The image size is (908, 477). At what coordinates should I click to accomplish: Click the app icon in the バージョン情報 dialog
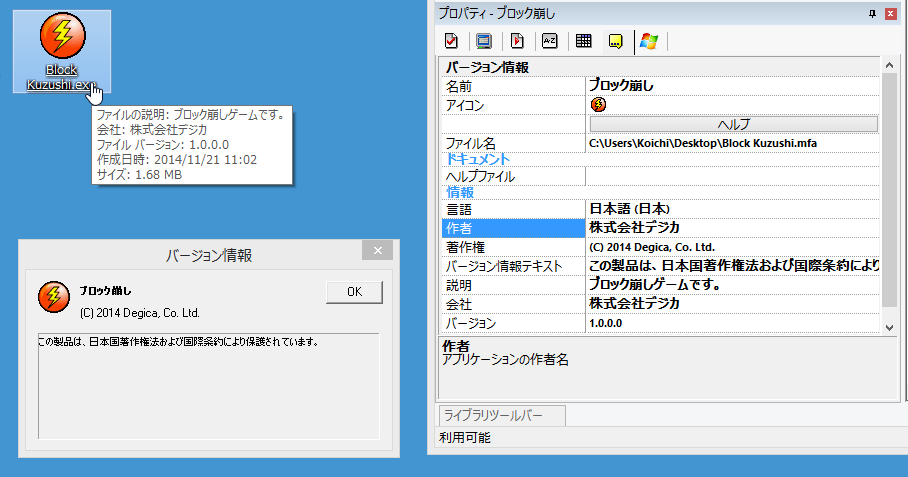(x=54, y=297)
